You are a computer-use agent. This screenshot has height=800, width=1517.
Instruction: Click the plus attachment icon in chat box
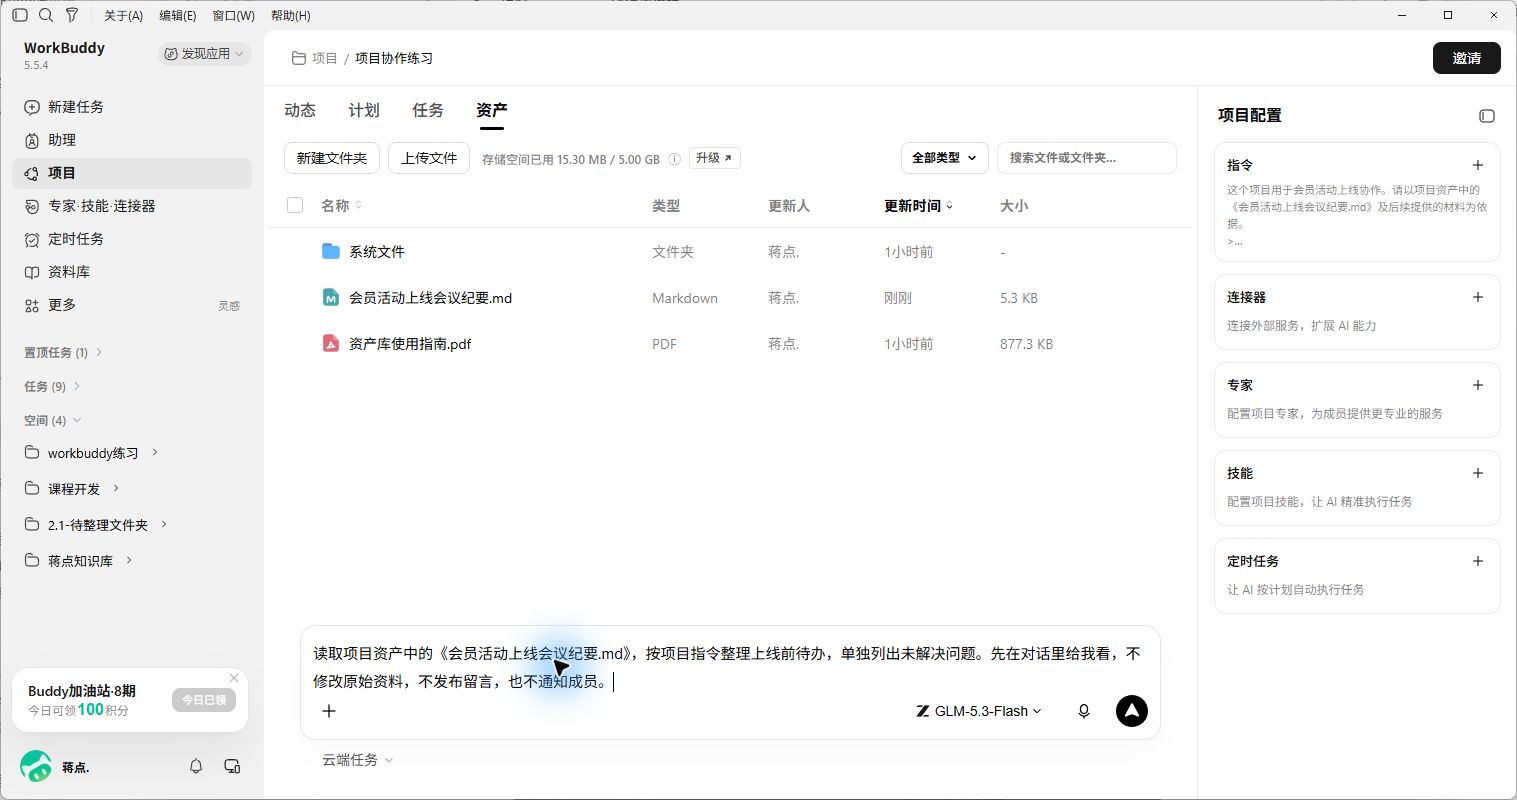329,711
